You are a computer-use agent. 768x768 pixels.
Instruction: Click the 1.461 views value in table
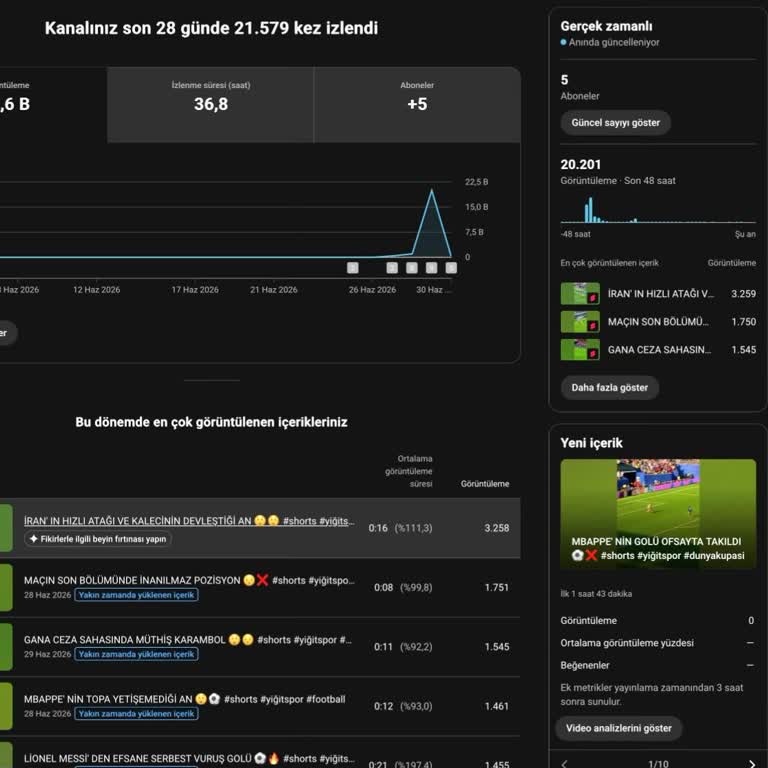click(x=497, y=706)
